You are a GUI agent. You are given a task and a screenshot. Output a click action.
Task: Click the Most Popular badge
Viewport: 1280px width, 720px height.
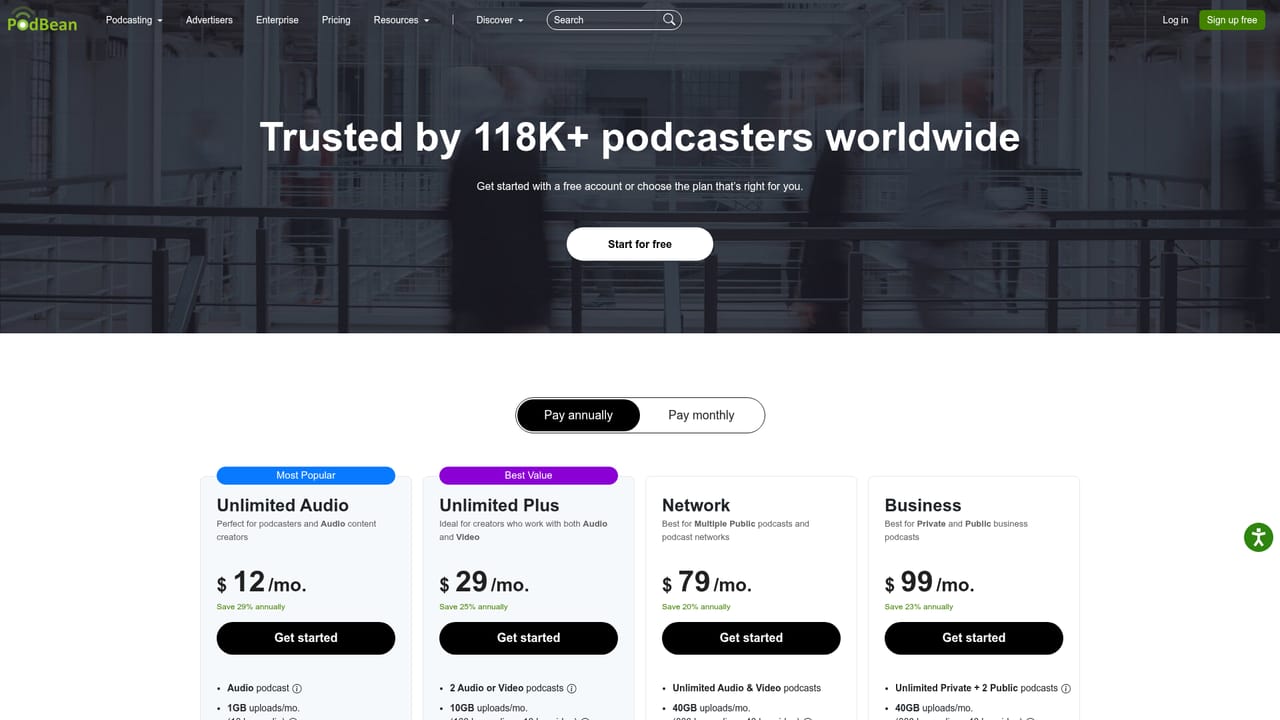(x=306, y=476)
